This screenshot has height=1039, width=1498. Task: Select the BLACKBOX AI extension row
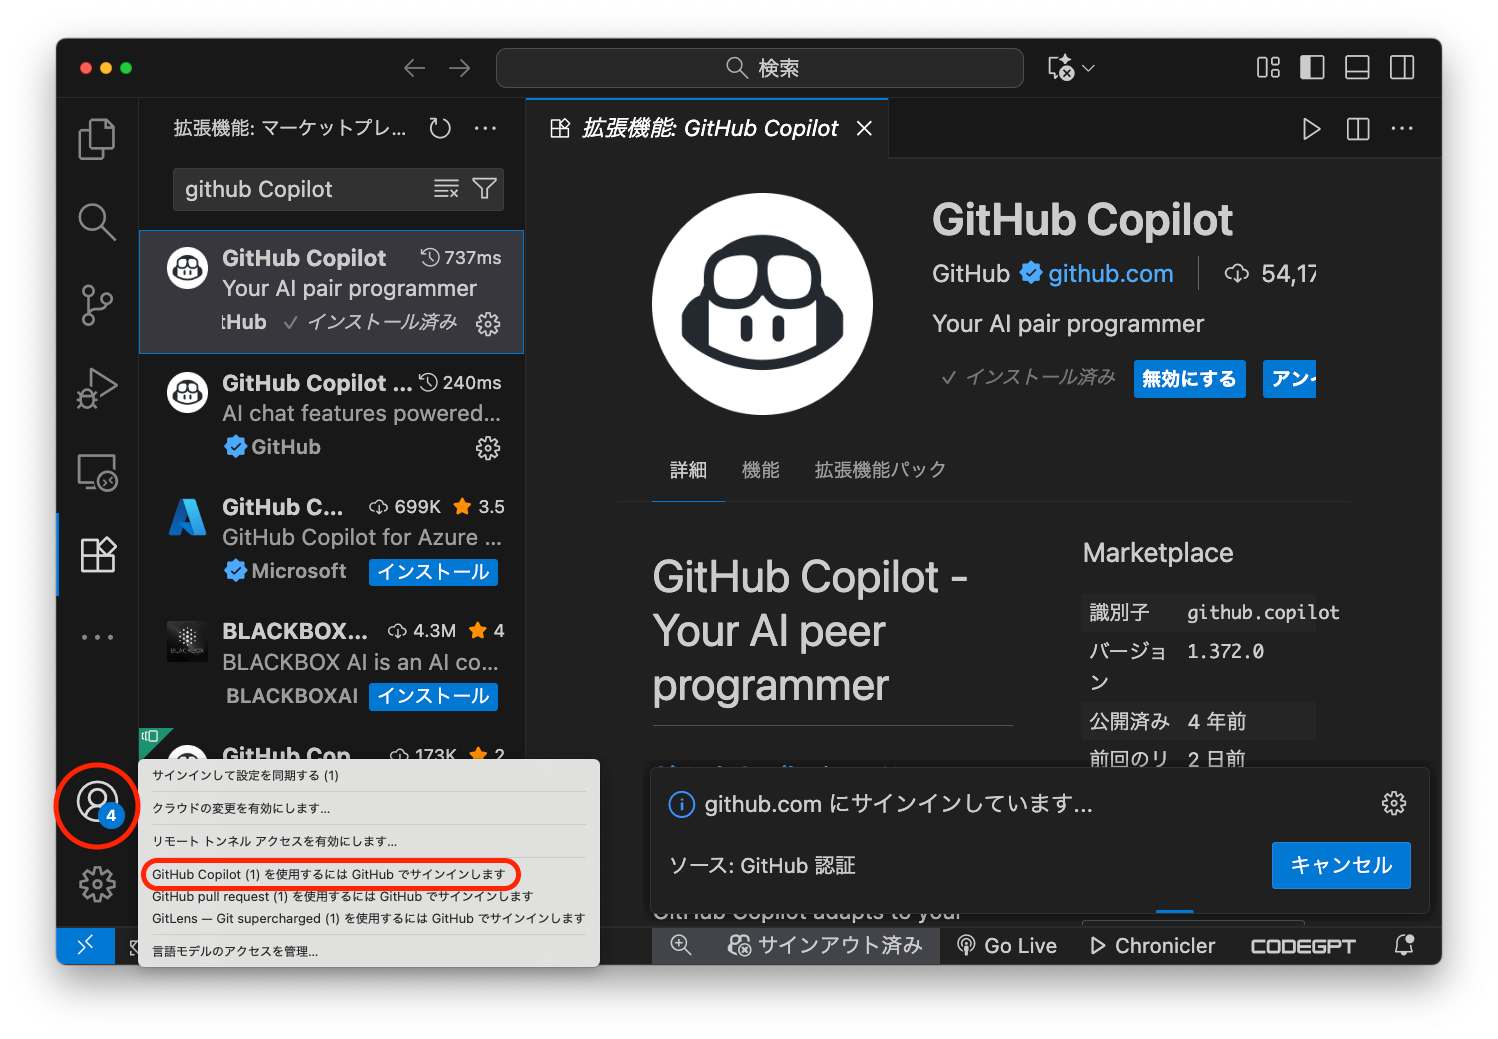(331, 664)
